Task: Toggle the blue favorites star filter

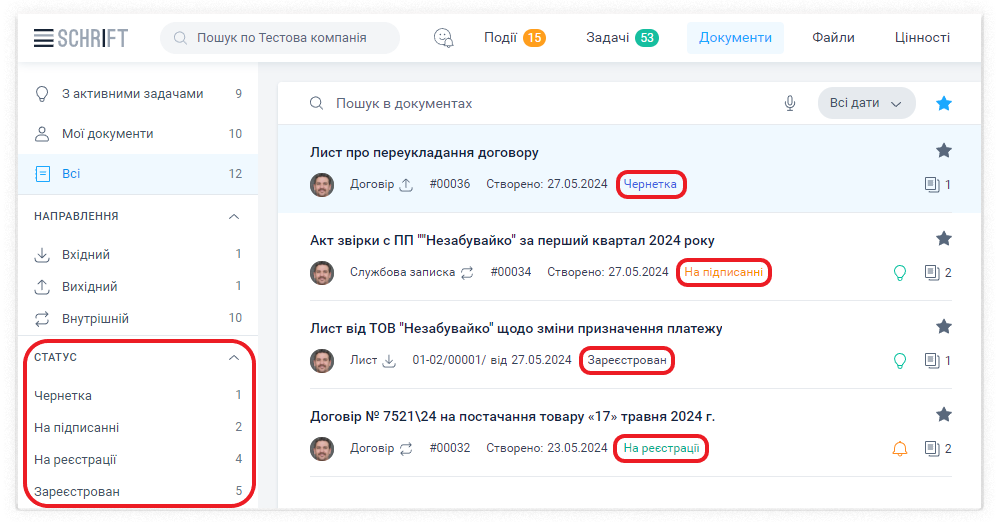Action: [x=944, y=103]
